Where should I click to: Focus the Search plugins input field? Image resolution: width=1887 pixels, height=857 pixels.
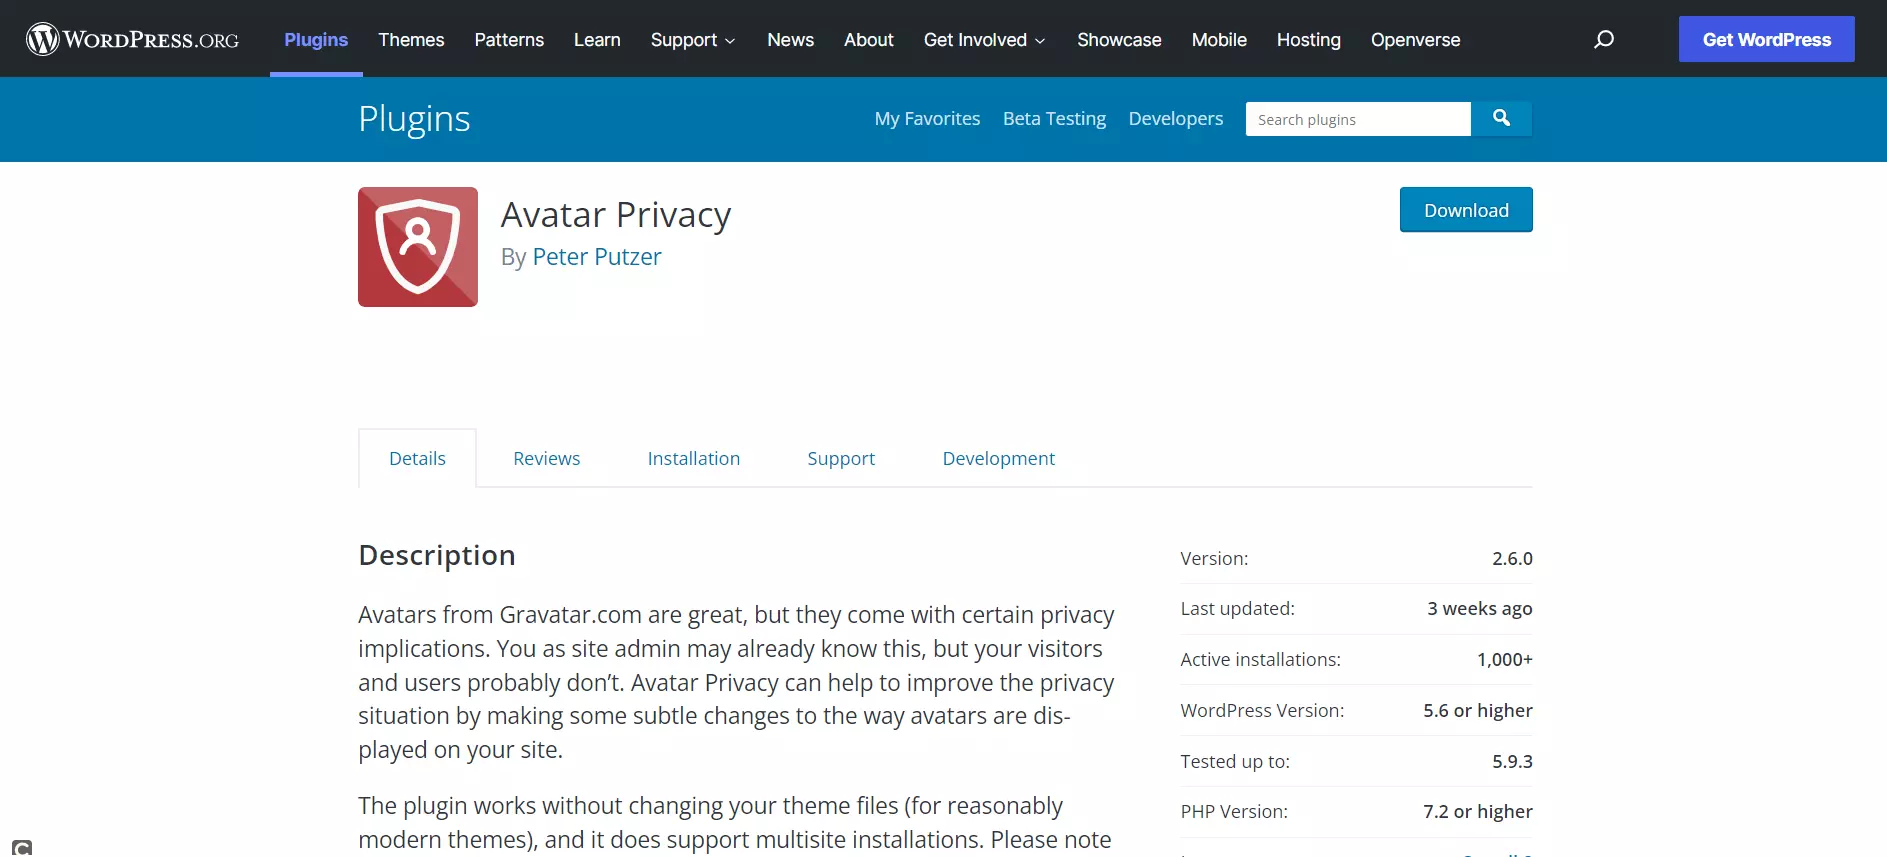[x=1357, y=119]
